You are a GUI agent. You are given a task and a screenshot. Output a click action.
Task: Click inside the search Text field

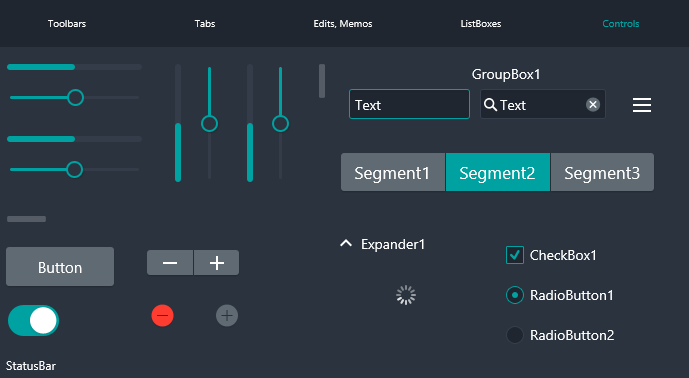[x=543, y=104]
